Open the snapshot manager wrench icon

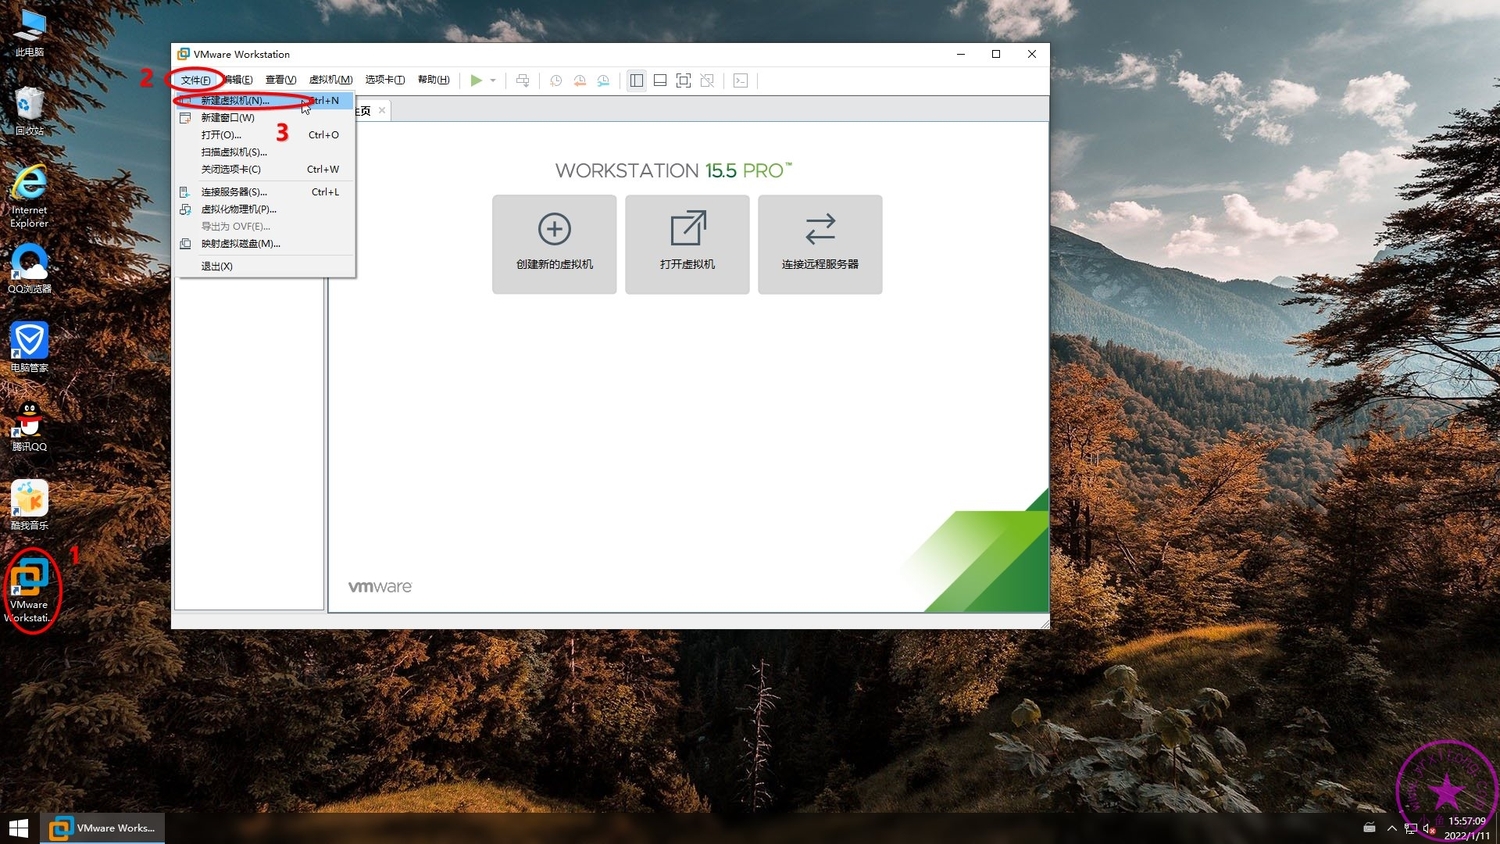tap(604, 80)
